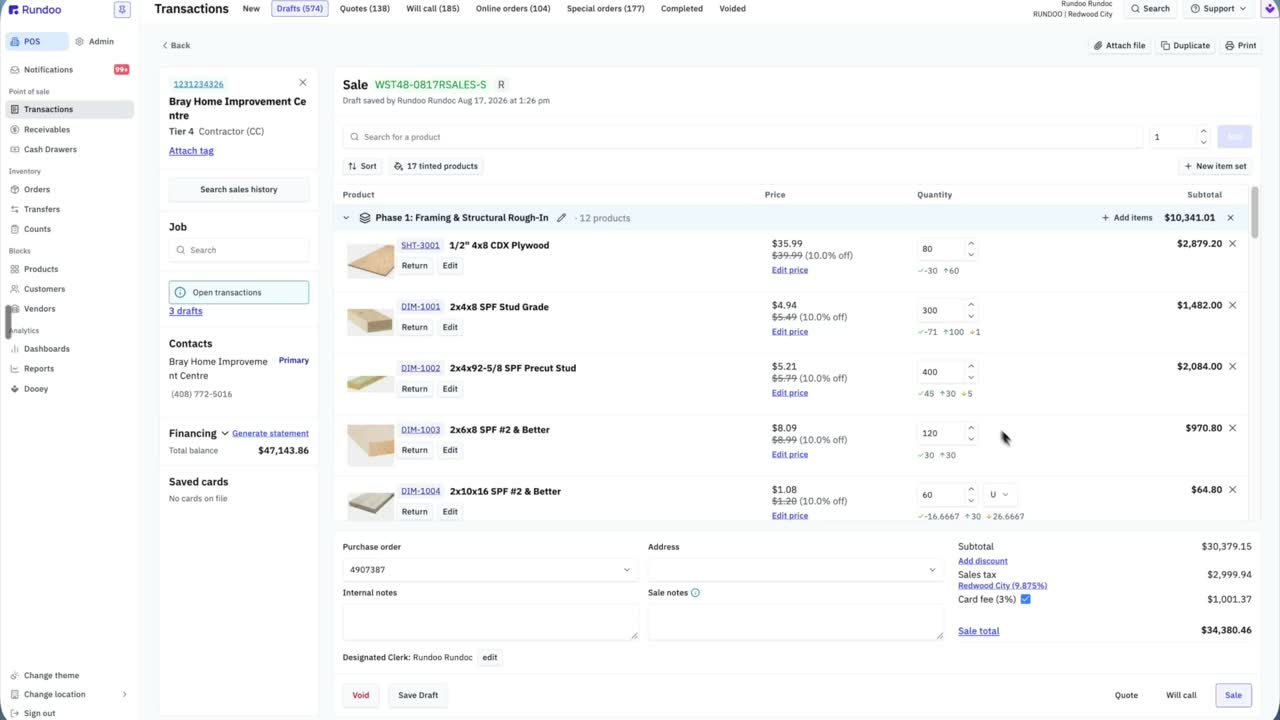This screenshot has height=720, width=1280.
Task: Open the Attach tag link
Action: click(191, 151)
